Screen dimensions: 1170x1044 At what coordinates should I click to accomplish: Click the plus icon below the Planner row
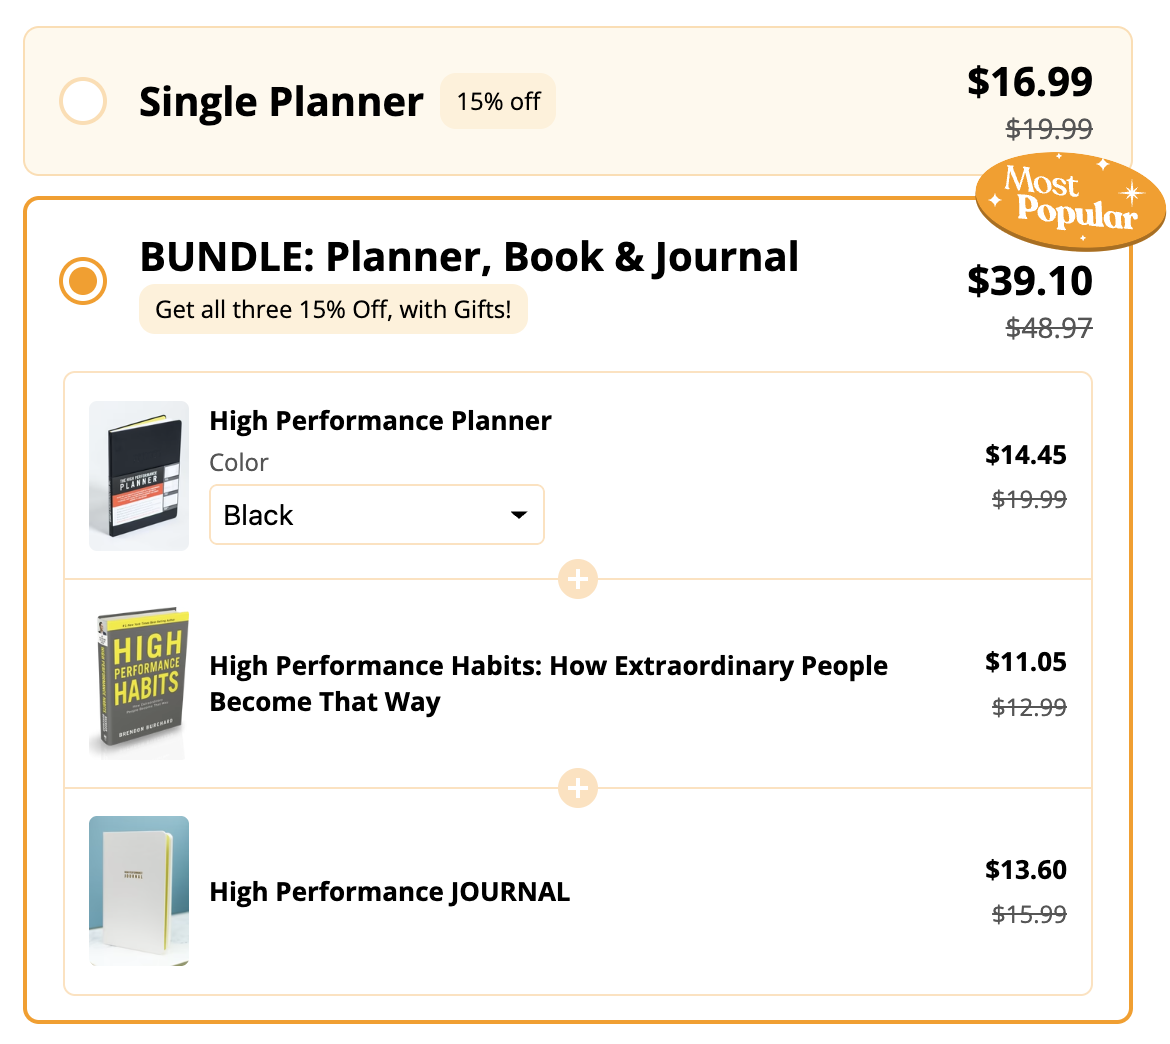tap(578, 579)
